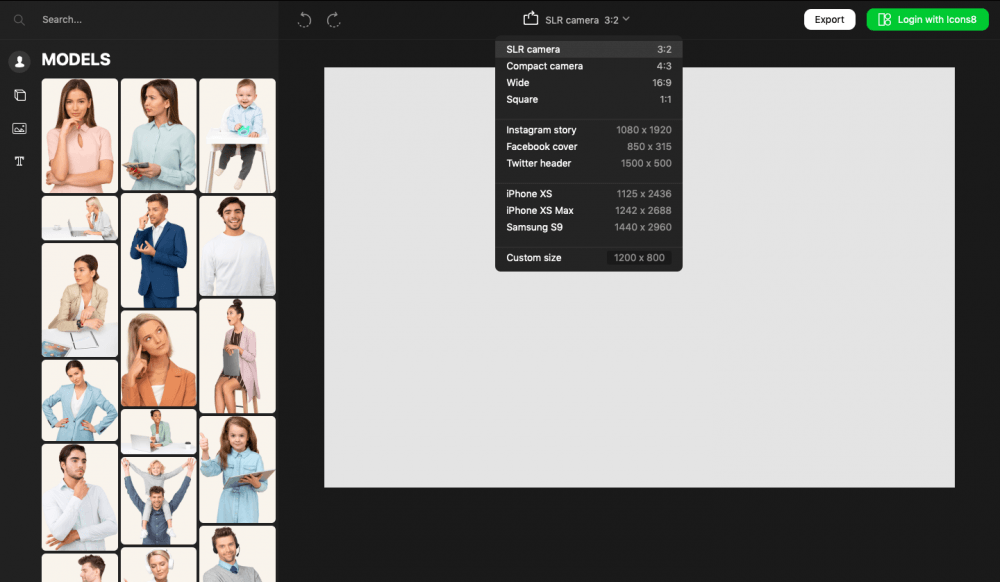Viewport: 1000px width, 582px height.
Task: Select the man in blue suit thumbnail
Action: 158,250
